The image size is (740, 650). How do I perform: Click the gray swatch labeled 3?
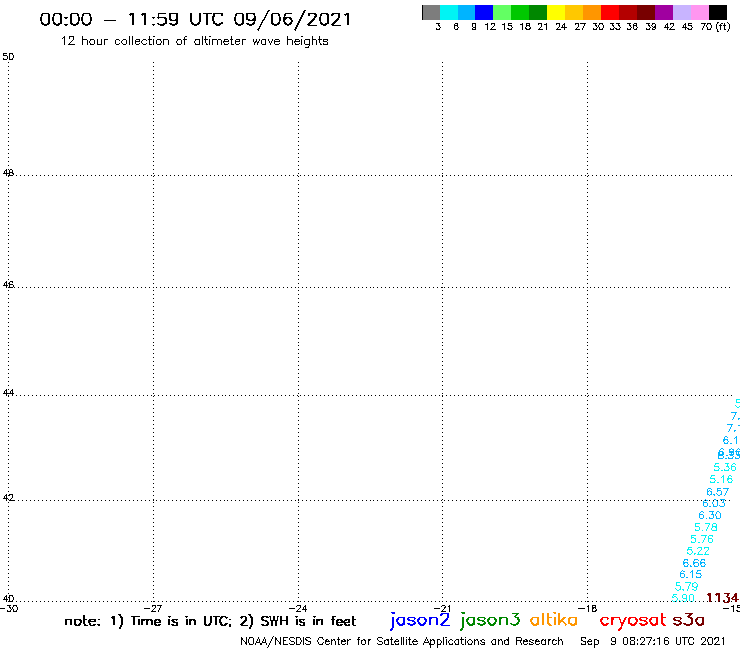[431, 12]
